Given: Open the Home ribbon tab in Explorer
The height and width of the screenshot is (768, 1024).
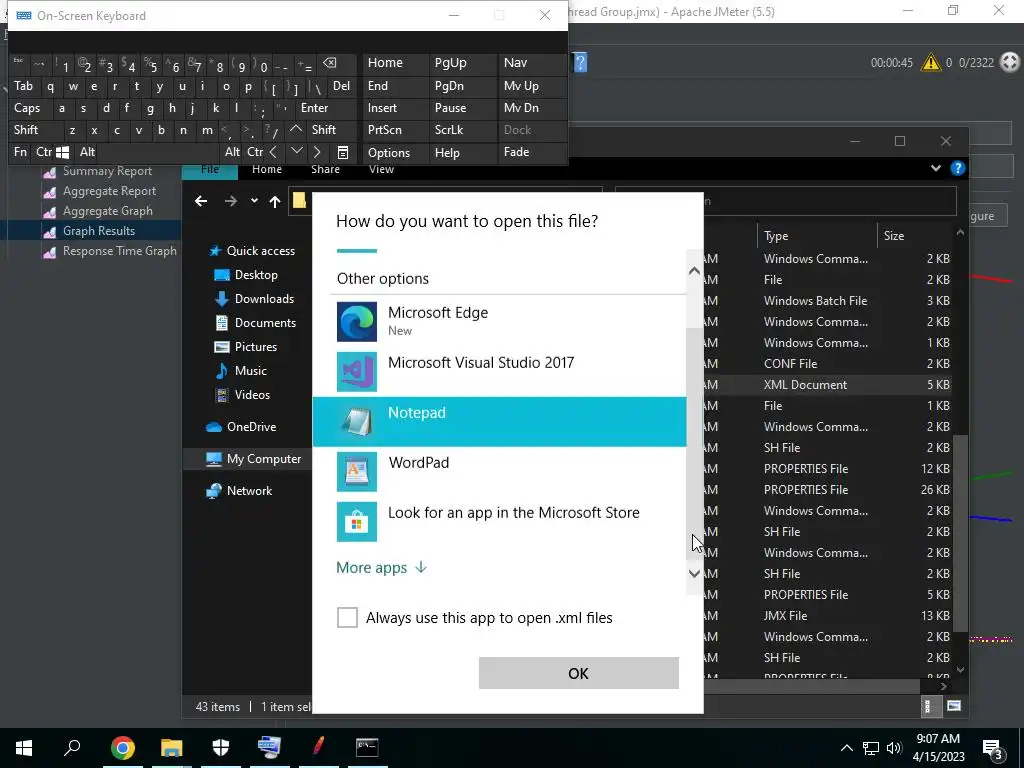Looking at the screenshot, I should (267, 170).
